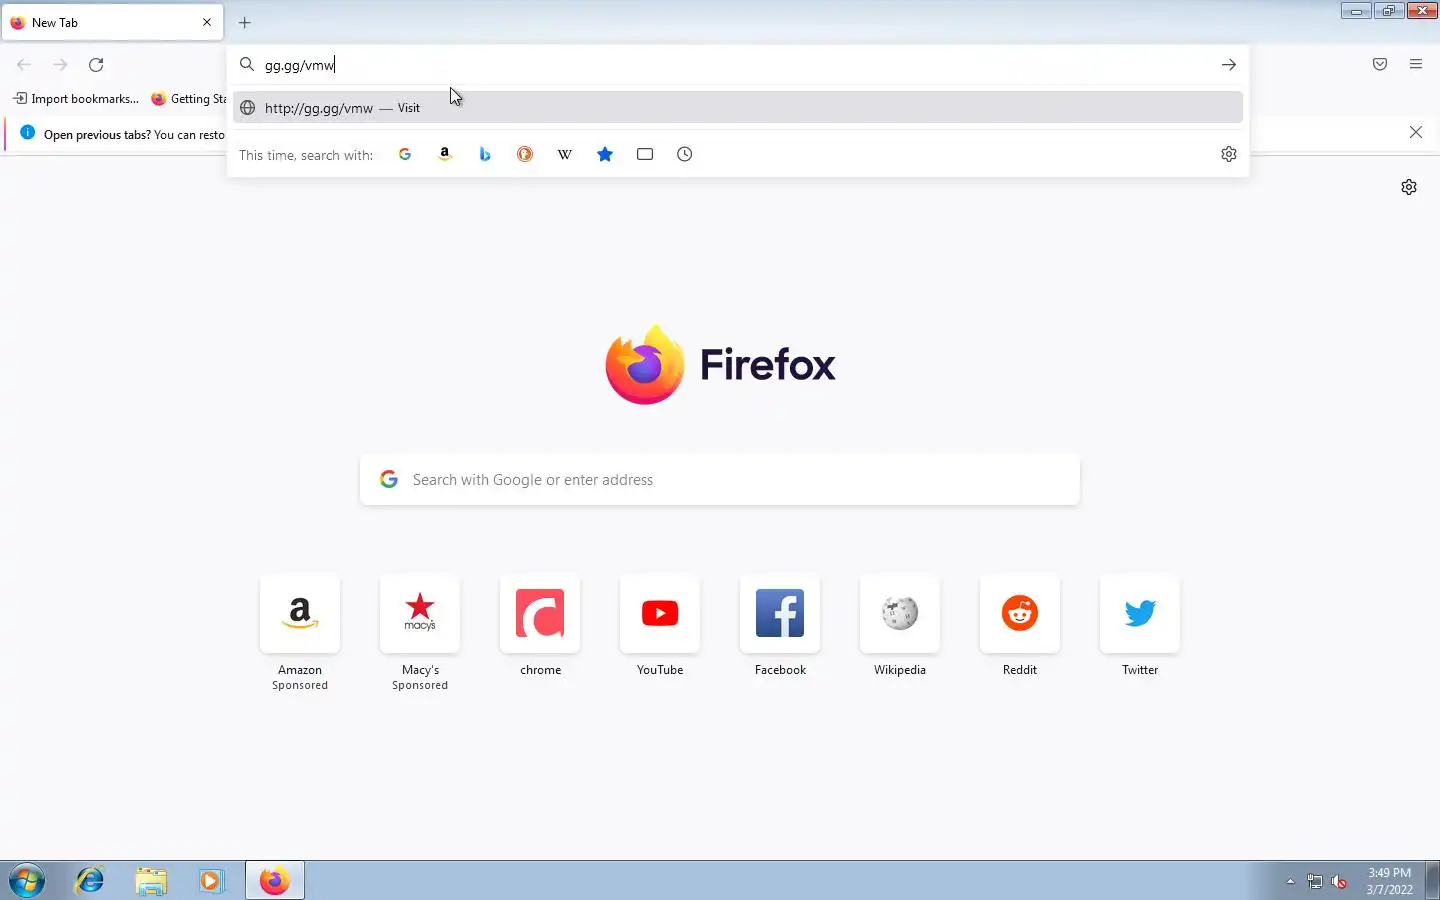Open search settings gear in dropdown
Image resolution: width=1440 pixels, height=900 pixels.
[x=1229, y=154]
